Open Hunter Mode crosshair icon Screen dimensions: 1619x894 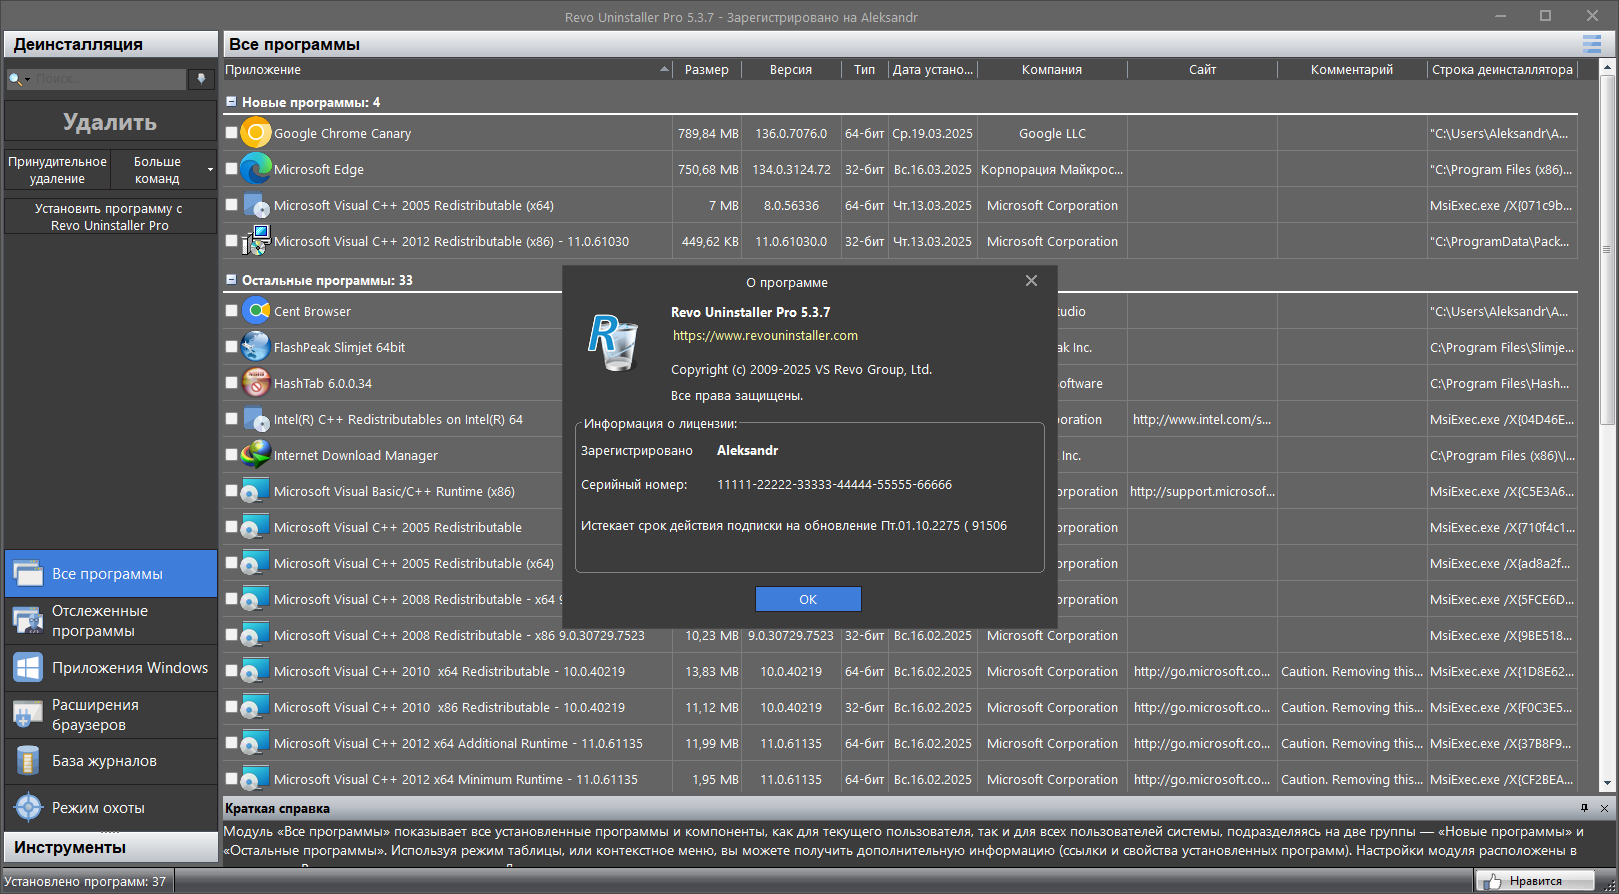click(28, 807)
